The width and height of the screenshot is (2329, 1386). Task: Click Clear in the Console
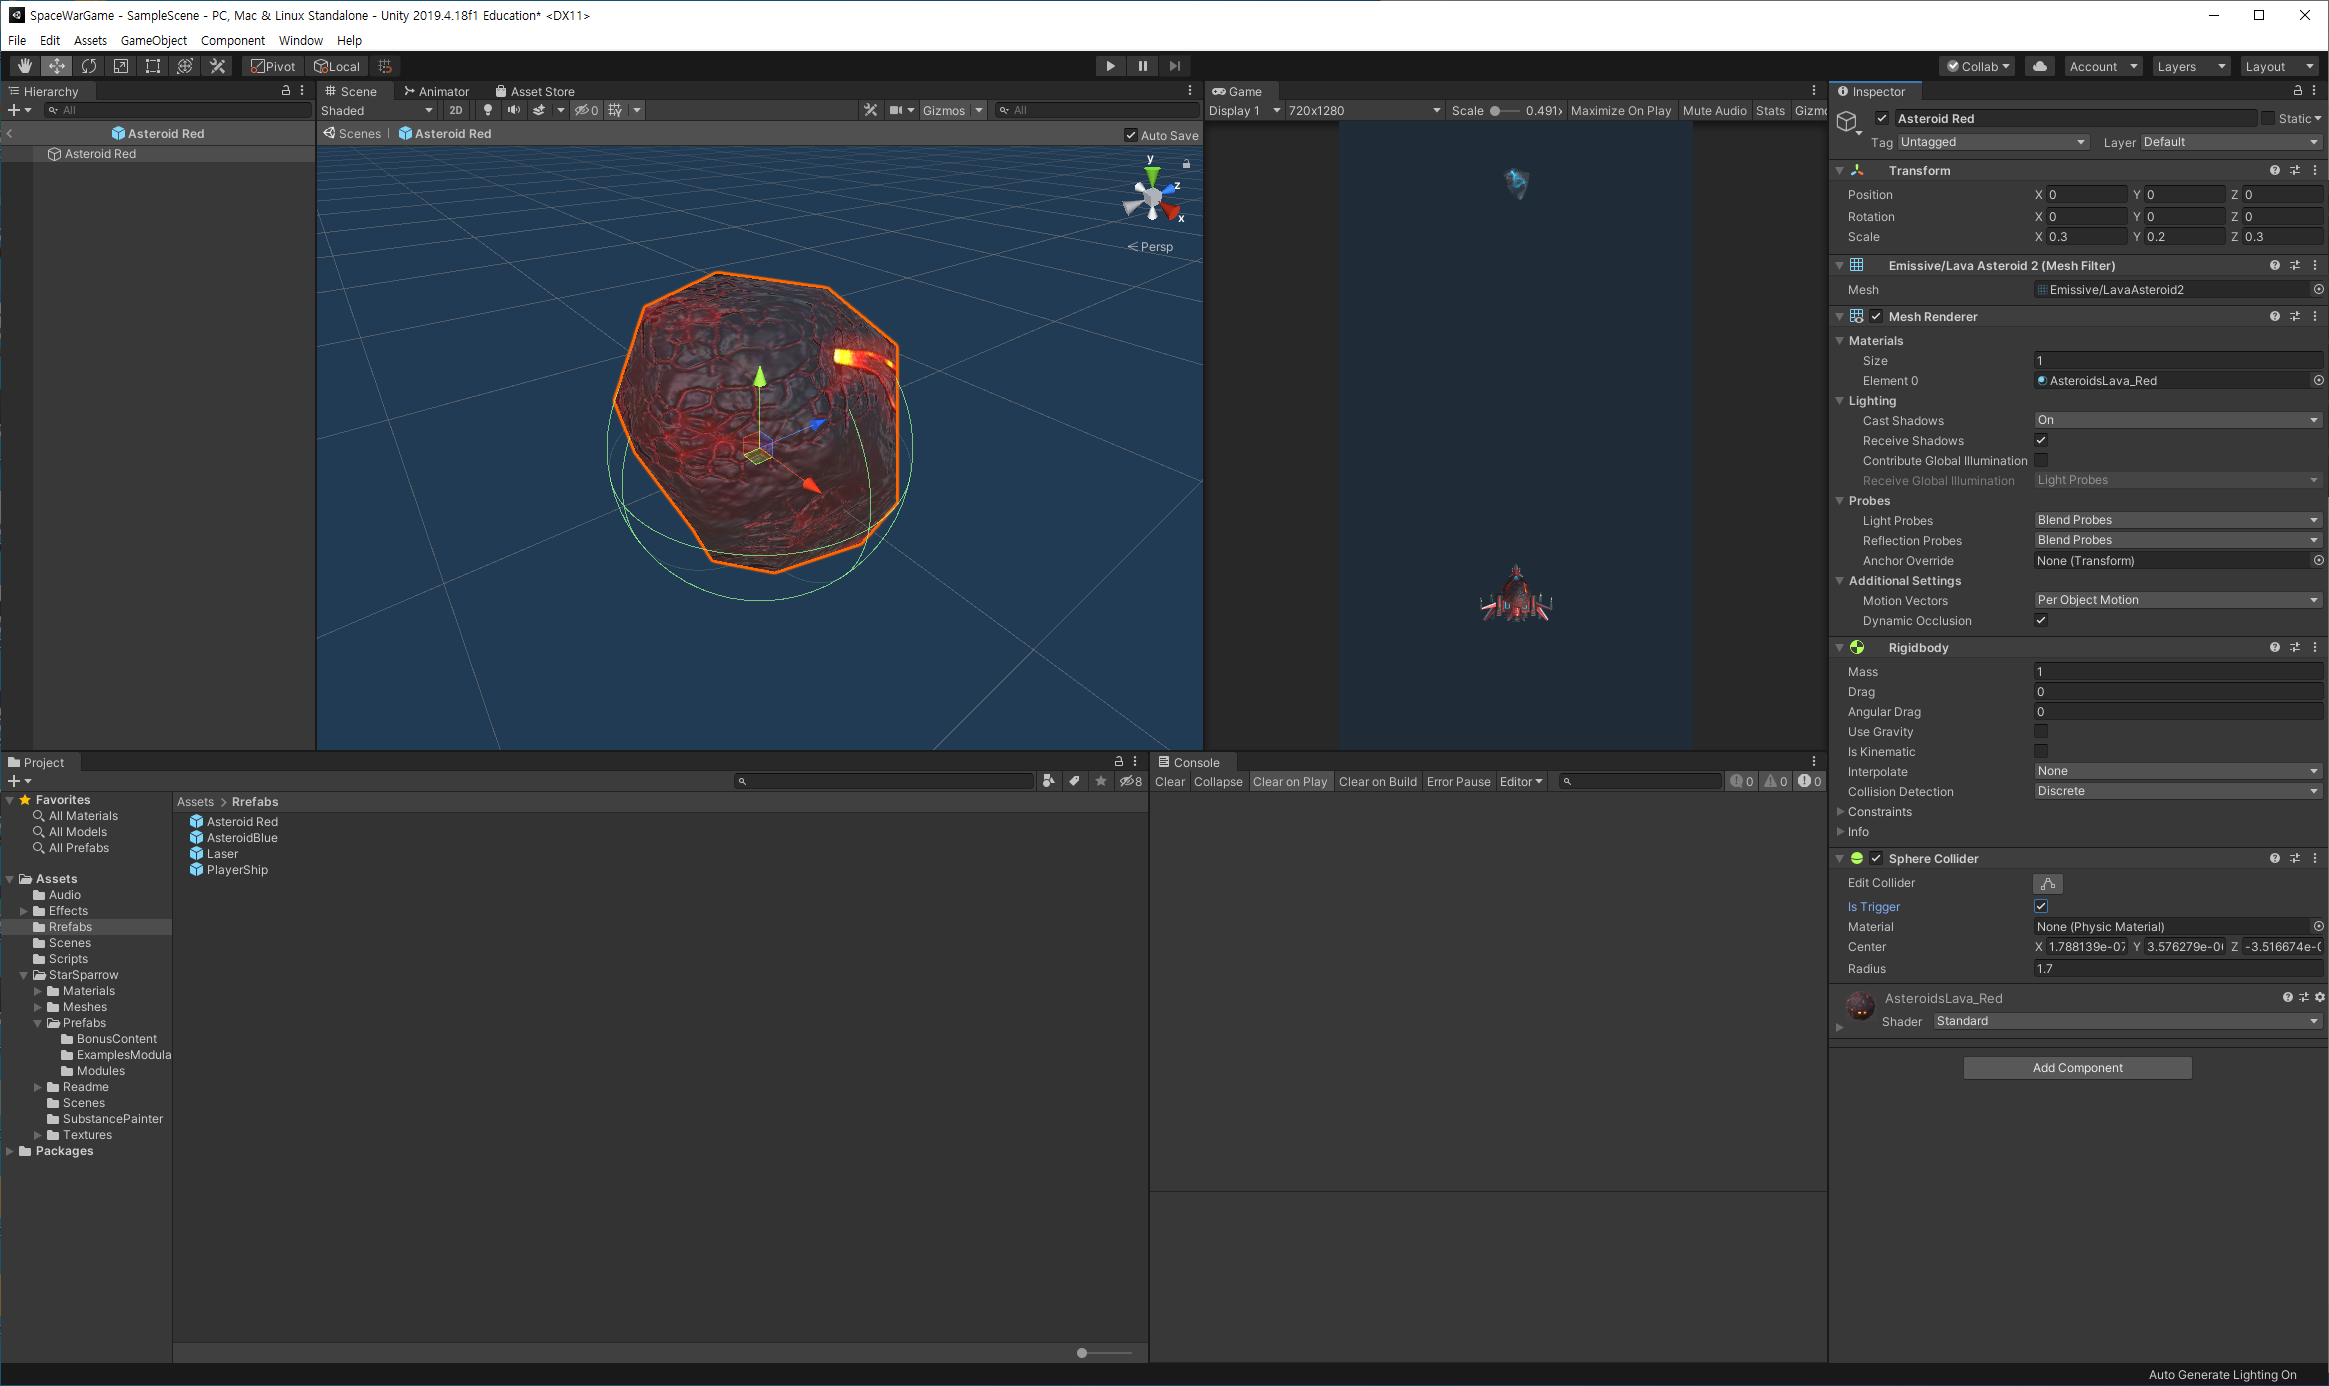click(1169, 782)
